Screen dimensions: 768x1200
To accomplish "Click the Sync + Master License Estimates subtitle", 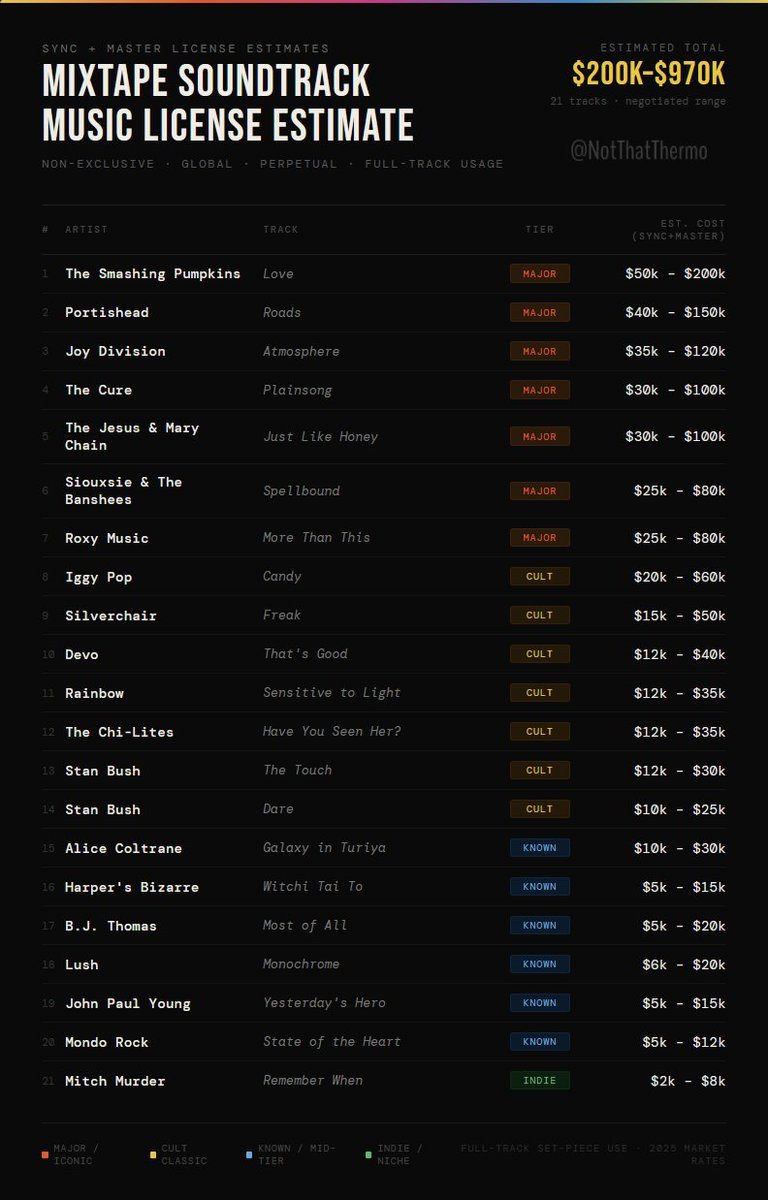I will pyautogui.click(x=186, y=48).
